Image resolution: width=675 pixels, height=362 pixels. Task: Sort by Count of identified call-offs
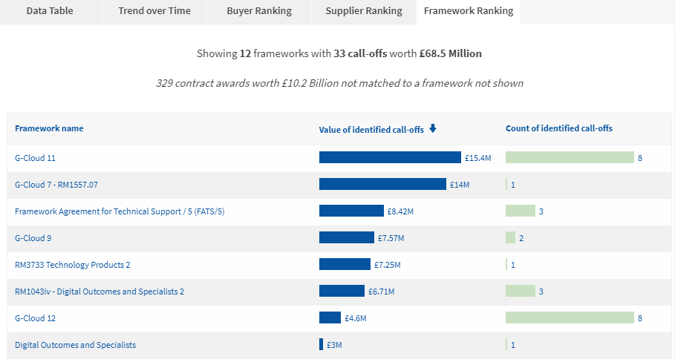559,128
